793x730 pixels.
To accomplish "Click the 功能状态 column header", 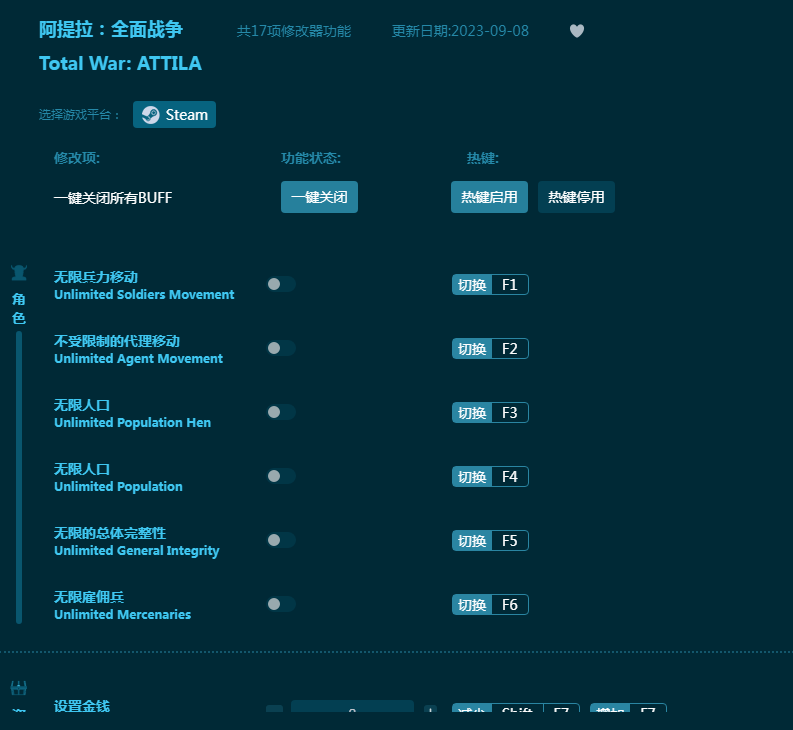I will 311,158.
